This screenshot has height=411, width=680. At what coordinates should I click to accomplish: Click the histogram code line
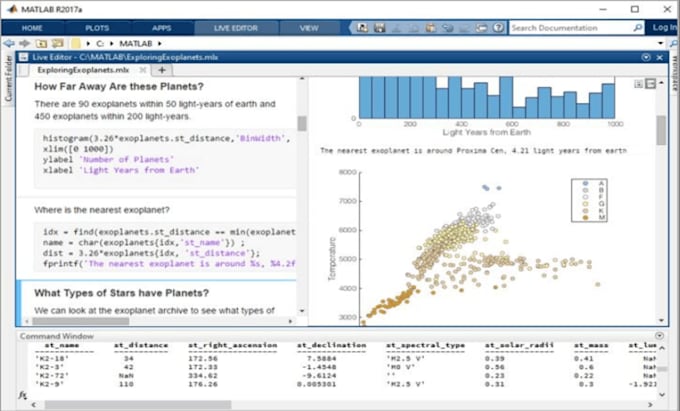pyautogui.click(x=167, y=138)
